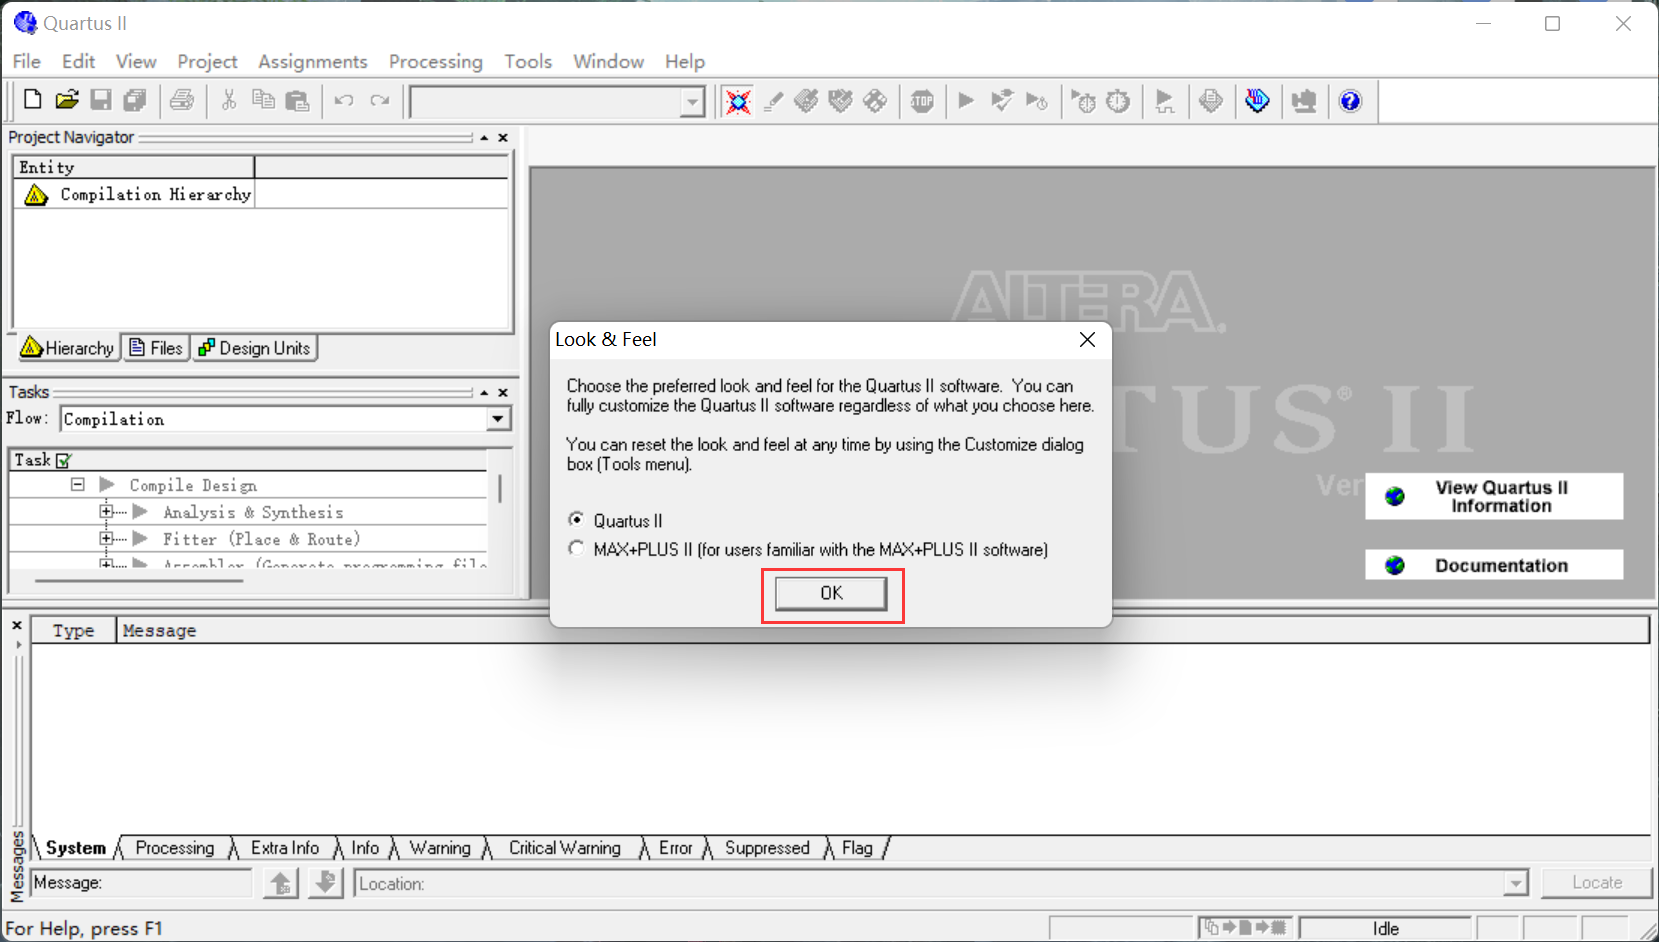
Task: Start Compilation using the purple play icon
Action: pyautogui.click(x=964, y=100)
